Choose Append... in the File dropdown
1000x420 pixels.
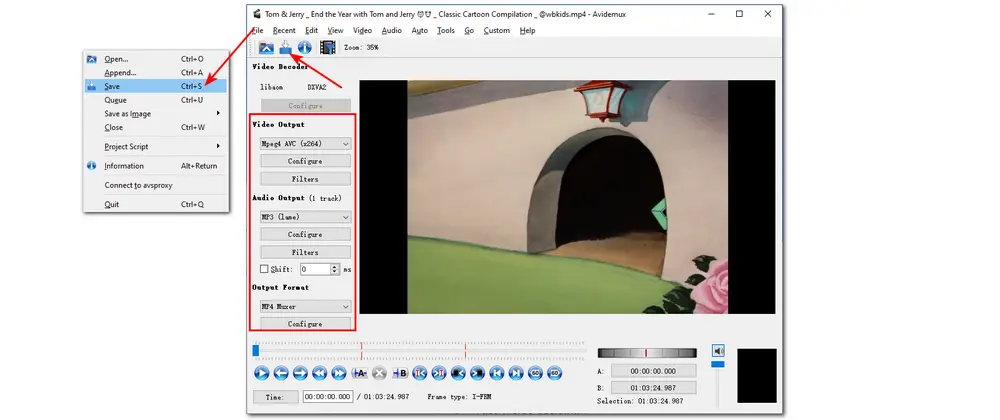(x=156, y=73)
